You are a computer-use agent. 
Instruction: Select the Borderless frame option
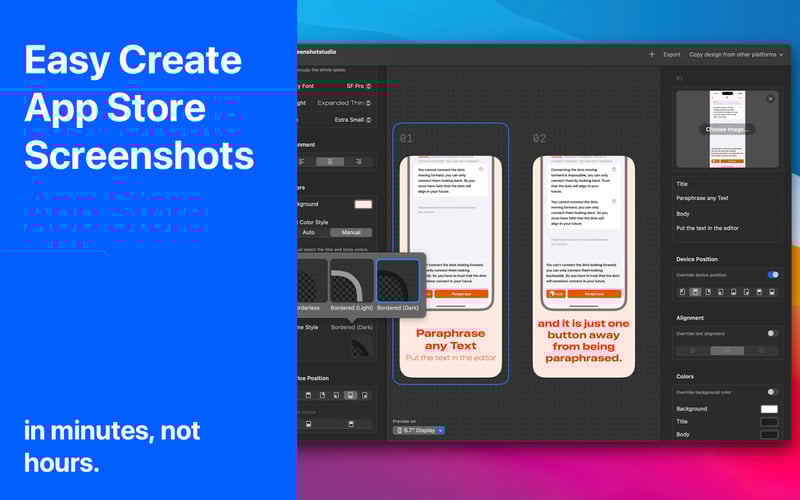pyautogui.click(x=312, y=285)
